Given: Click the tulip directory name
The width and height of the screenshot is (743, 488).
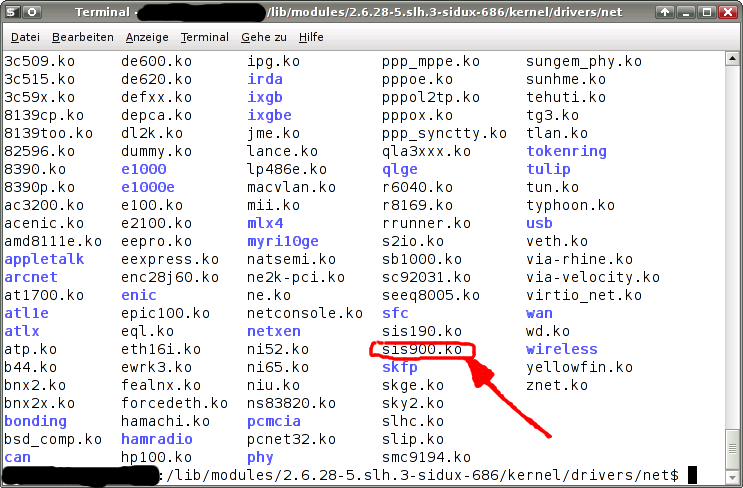Looking at the screenshot, I should coord(548,169).
